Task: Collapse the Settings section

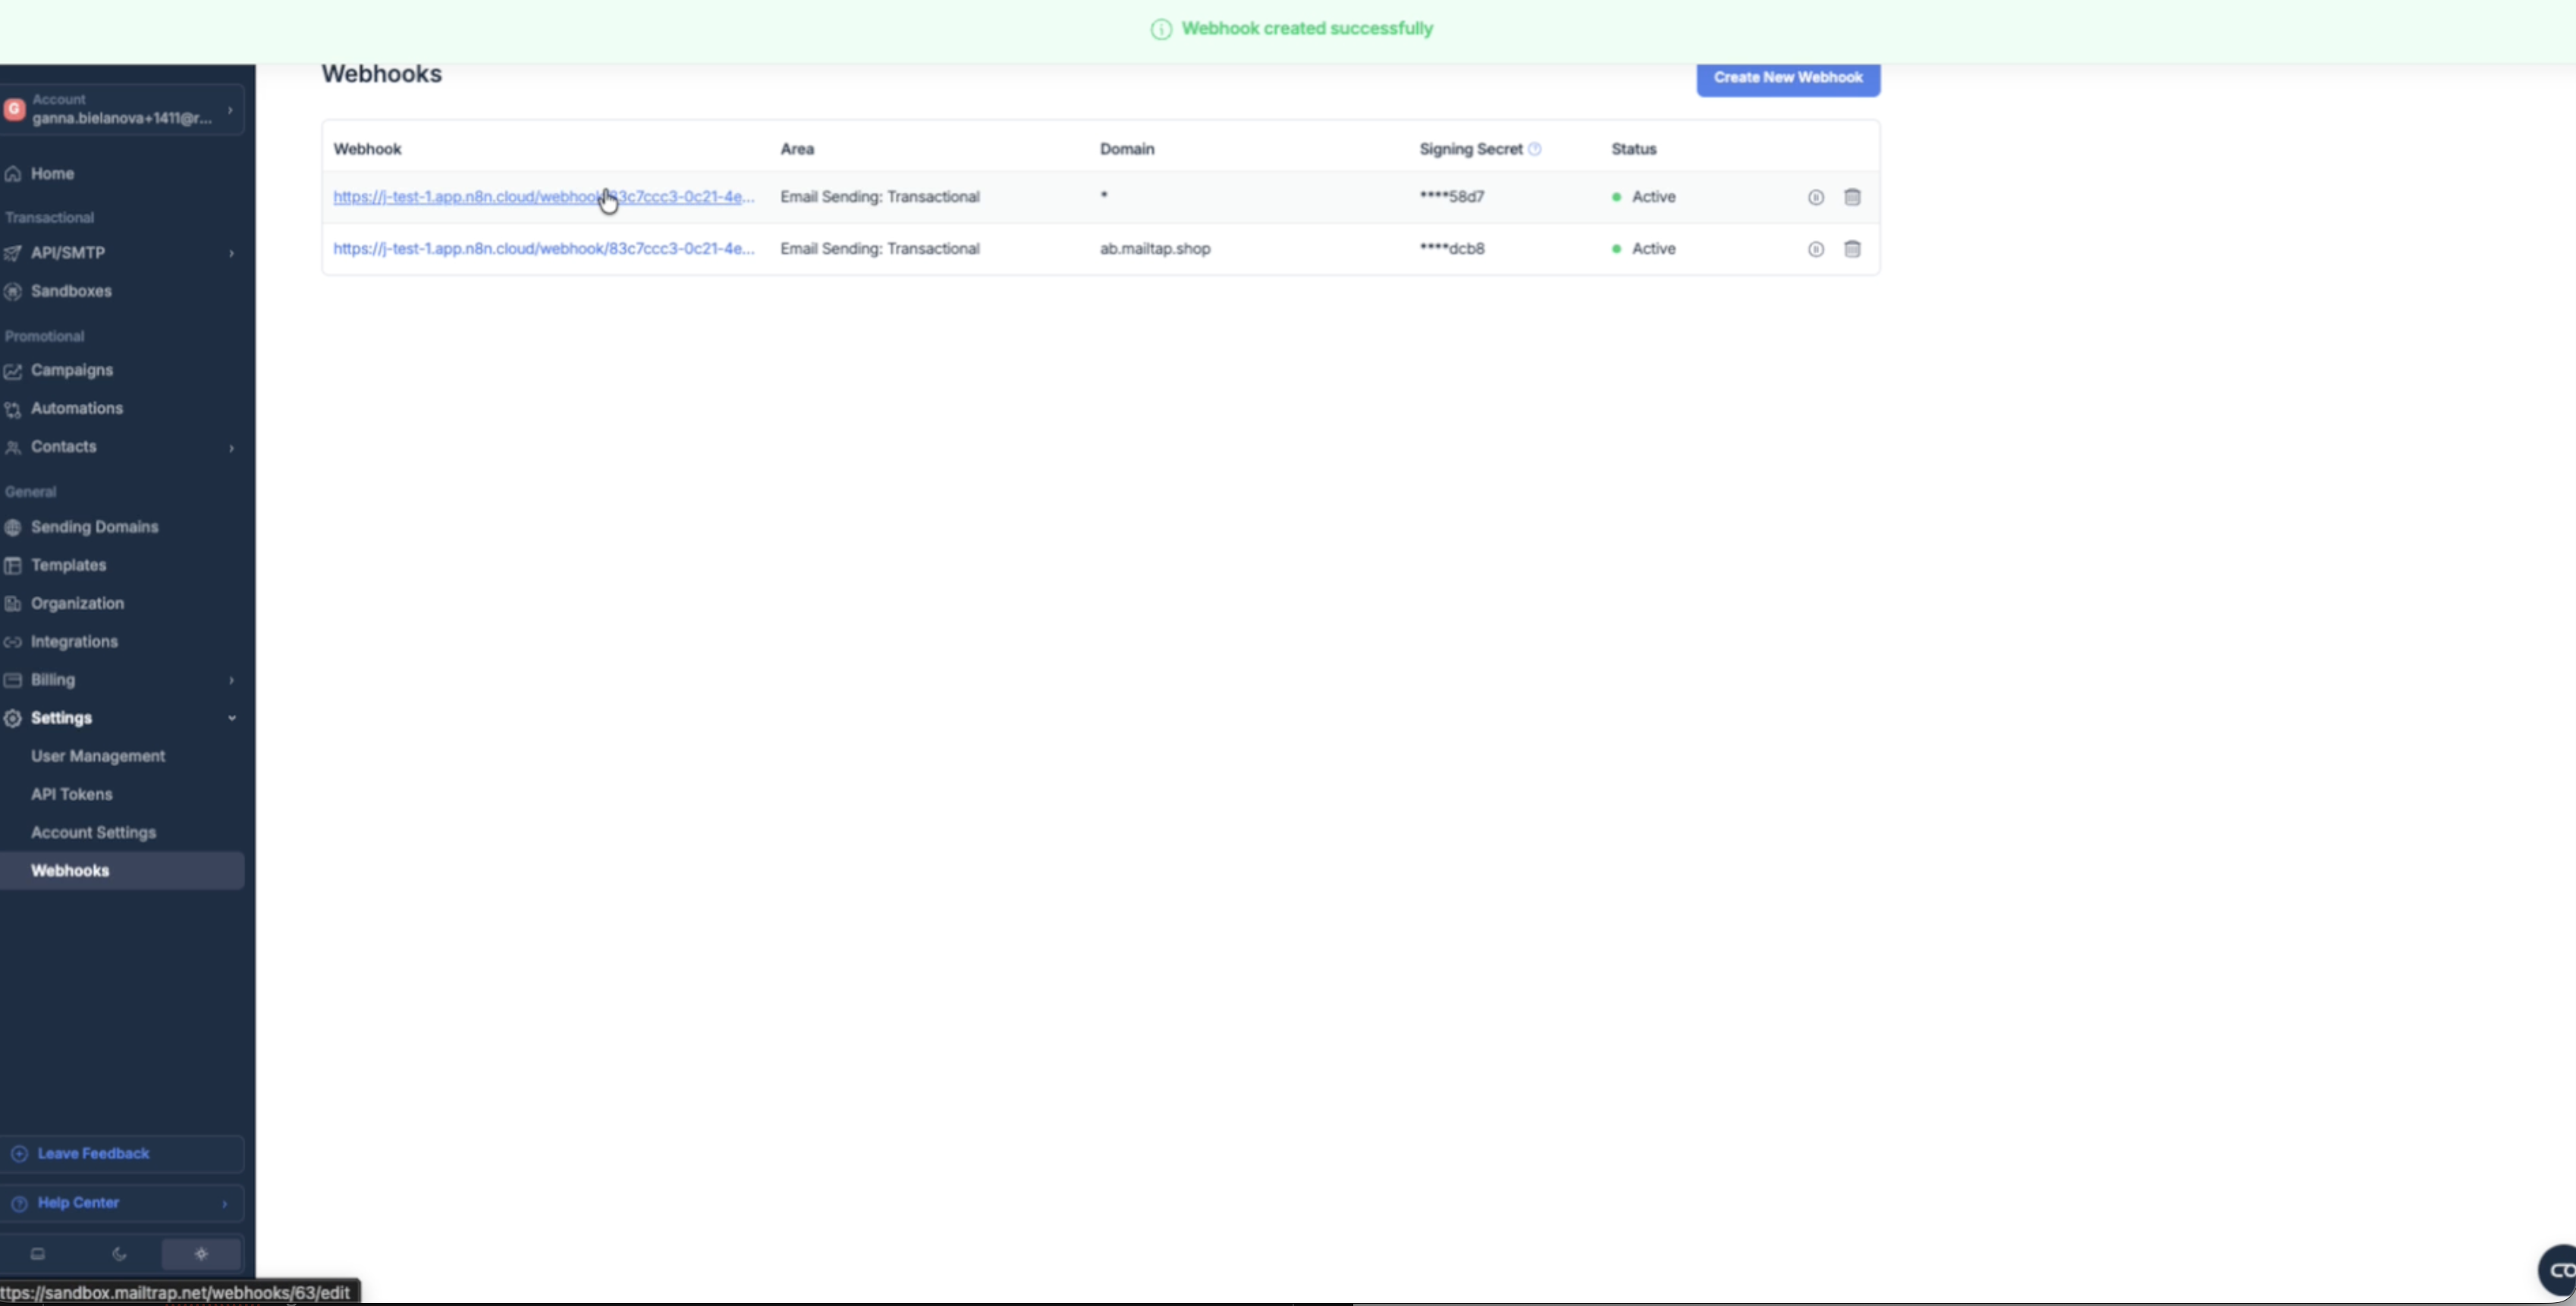Action: 231,718
